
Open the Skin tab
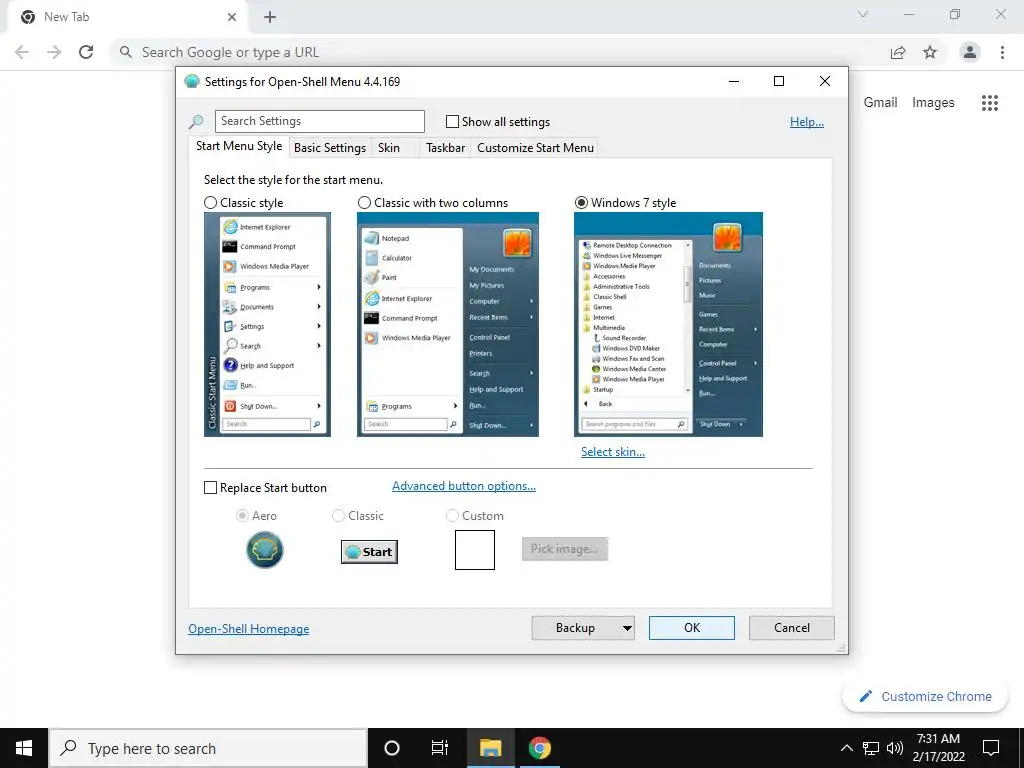389,148
